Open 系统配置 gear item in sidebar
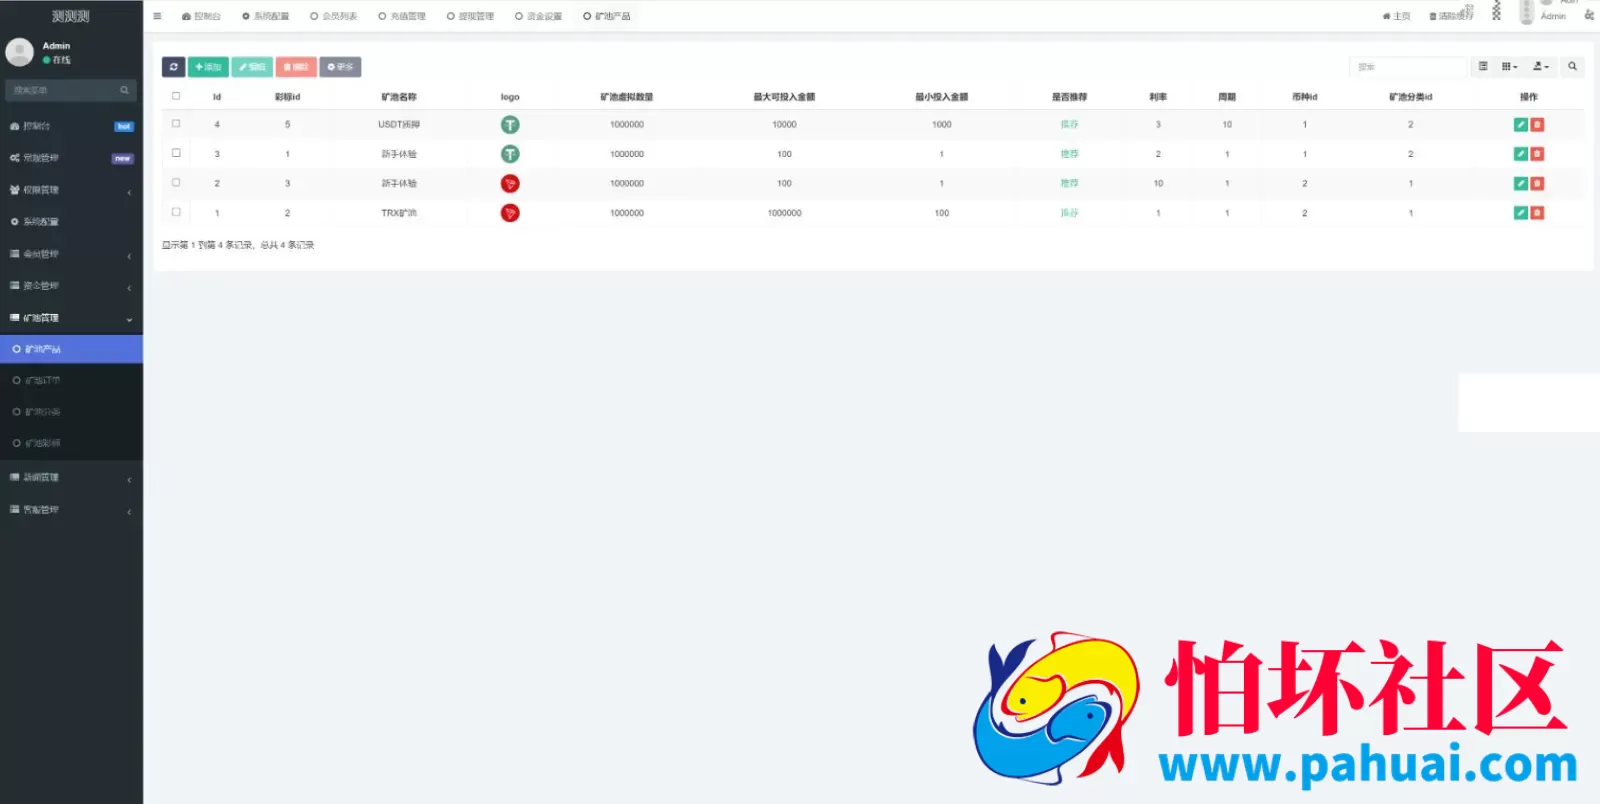Screen dimensions: 1600x804 tap(71, 222)
